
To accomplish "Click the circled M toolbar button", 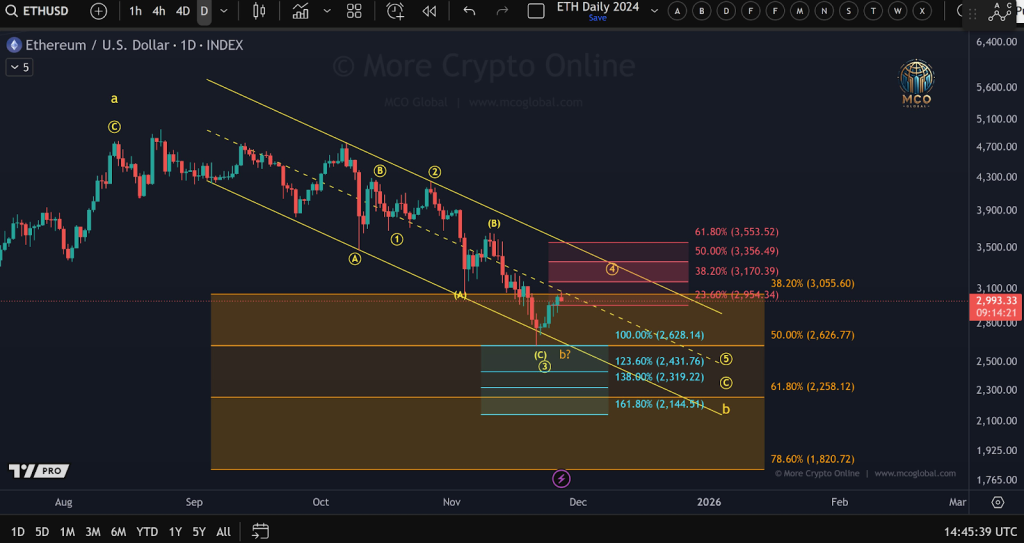I will (x=799, y=10).
